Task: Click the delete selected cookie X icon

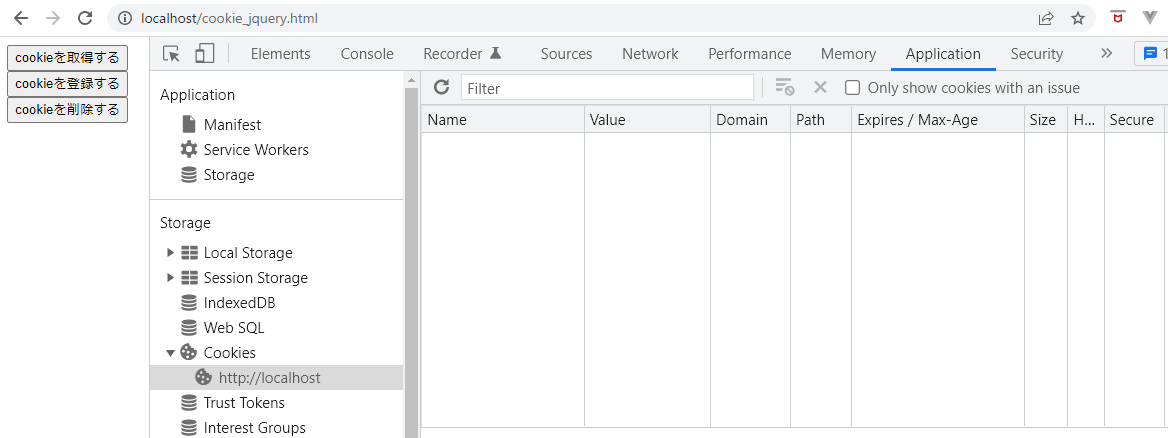Action: 820,88
